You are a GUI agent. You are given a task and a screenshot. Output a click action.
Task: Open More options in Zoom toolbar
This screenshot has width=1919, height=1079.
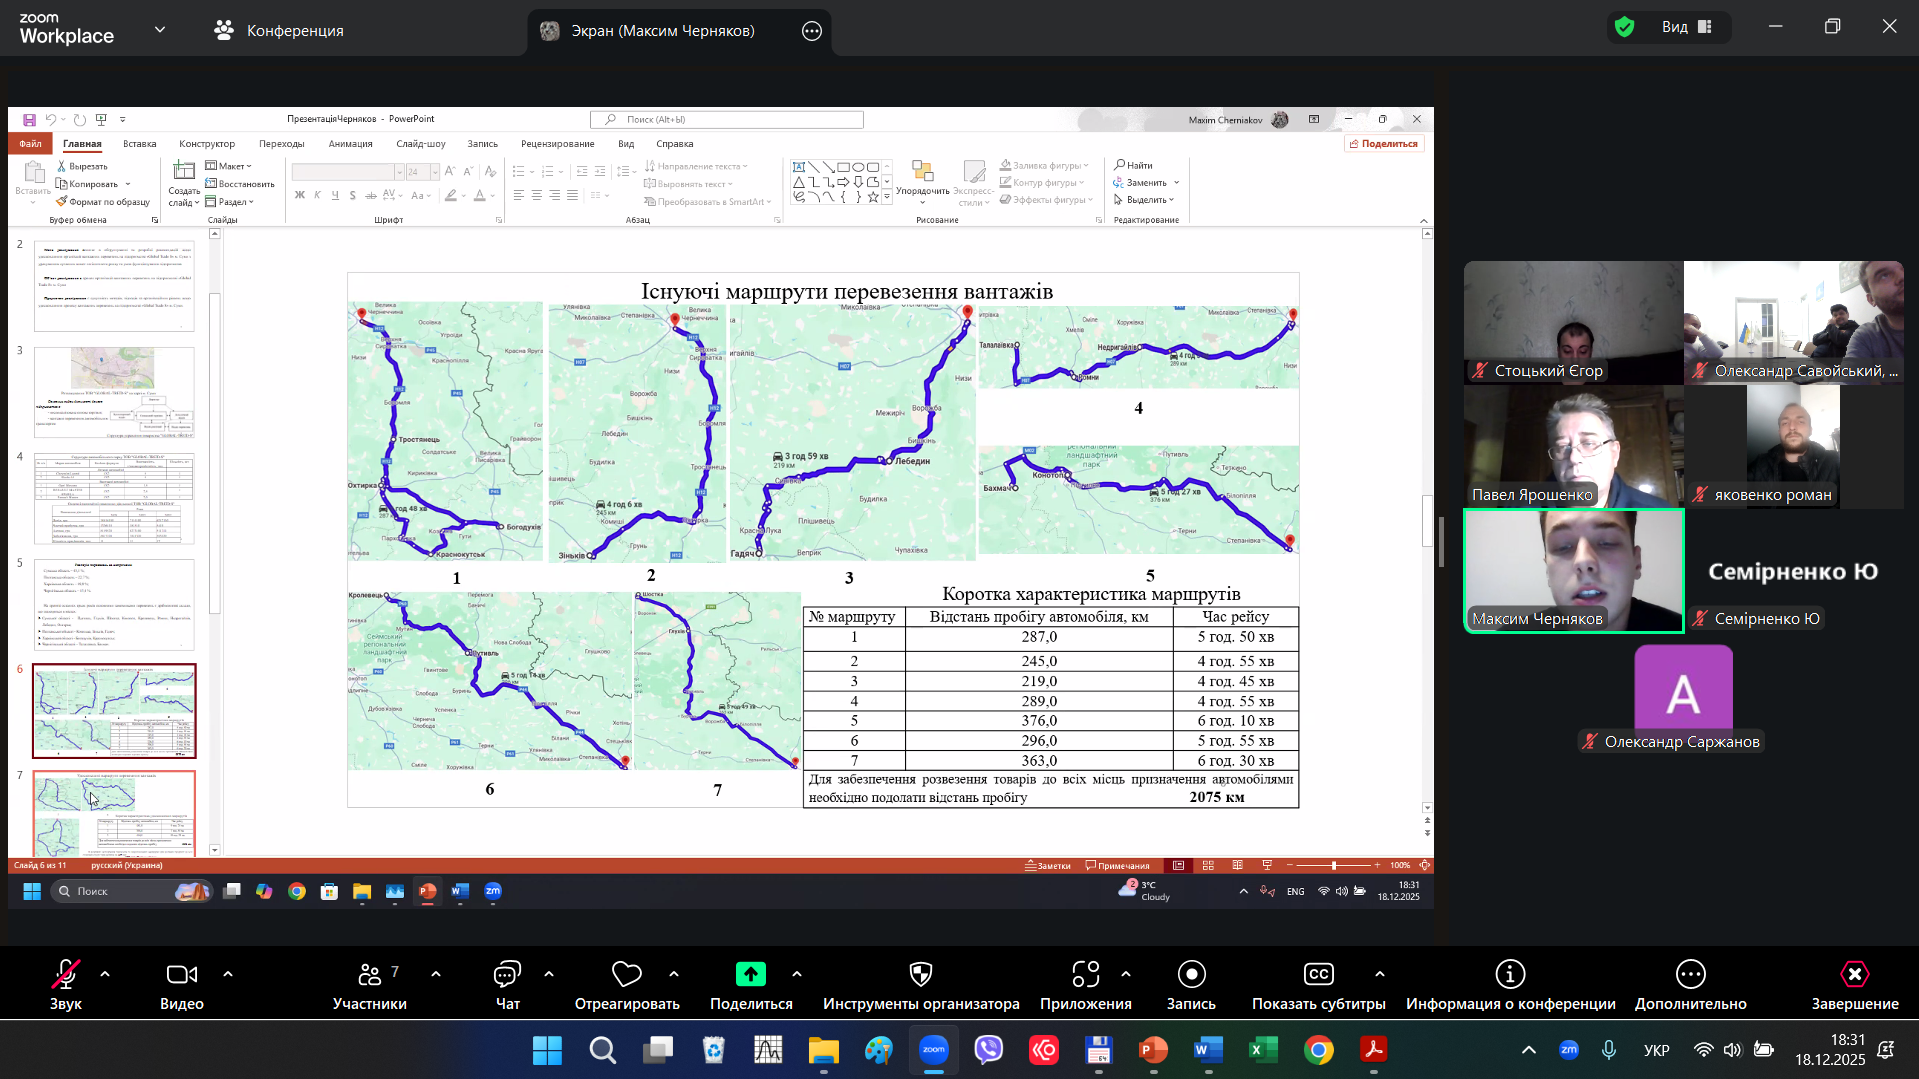pyautogui.click(x=1690, y=975)
